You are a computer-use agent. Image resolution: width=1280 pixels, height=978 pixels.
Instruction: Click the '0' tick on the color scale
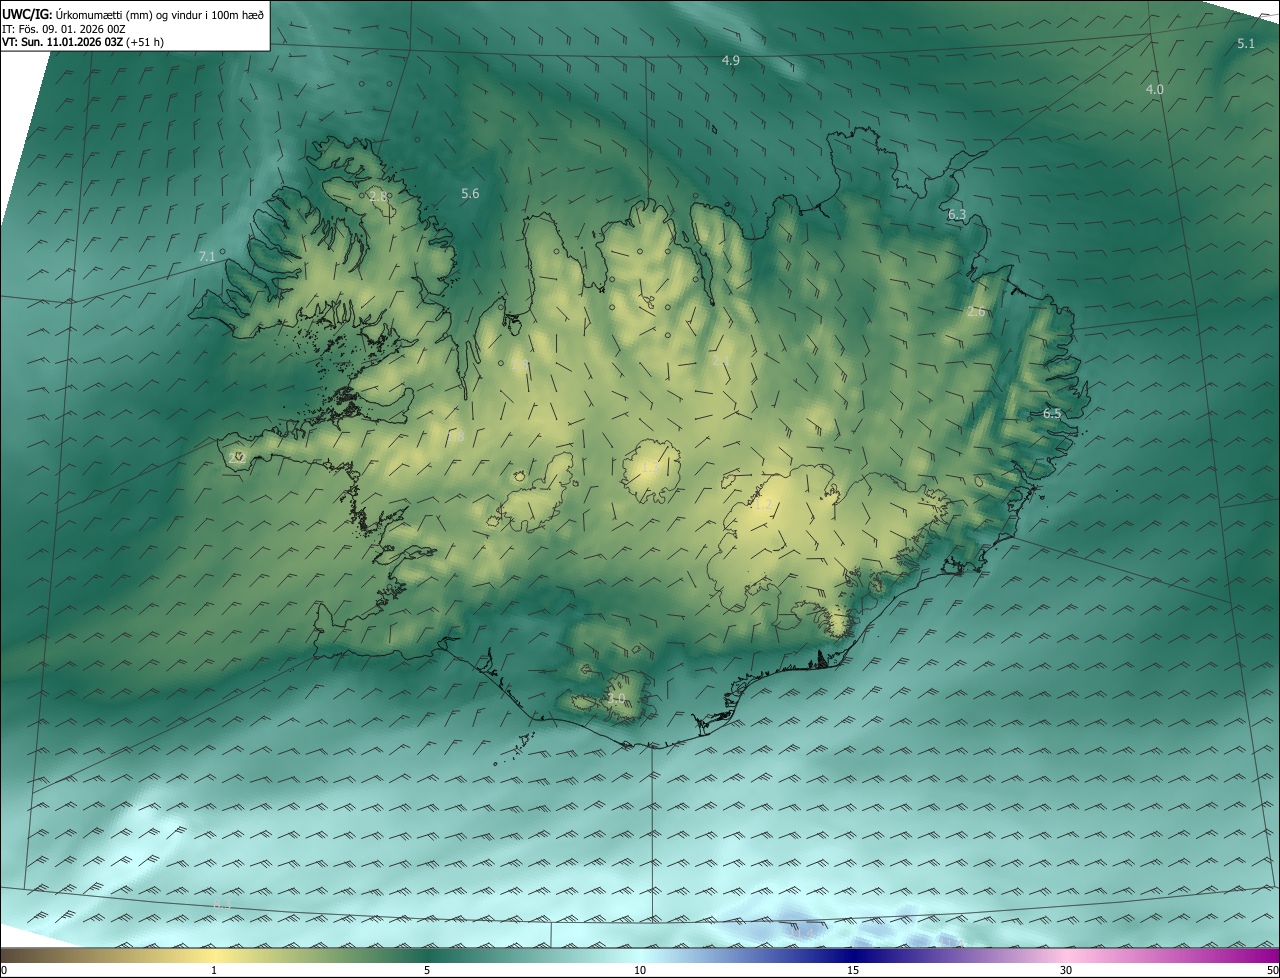[x=4, y=971]
